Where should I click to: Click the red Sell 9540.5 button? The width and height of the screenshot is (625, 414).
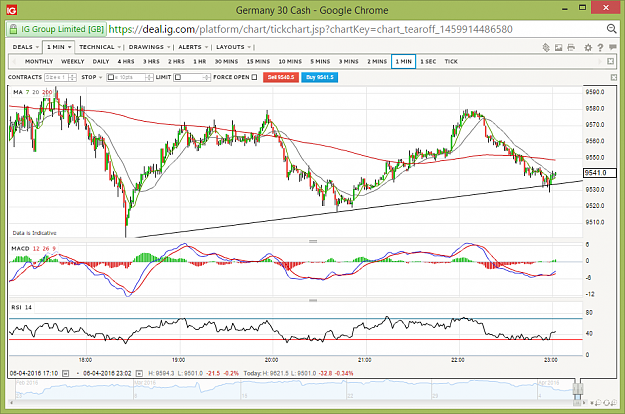tap(281, 77)
